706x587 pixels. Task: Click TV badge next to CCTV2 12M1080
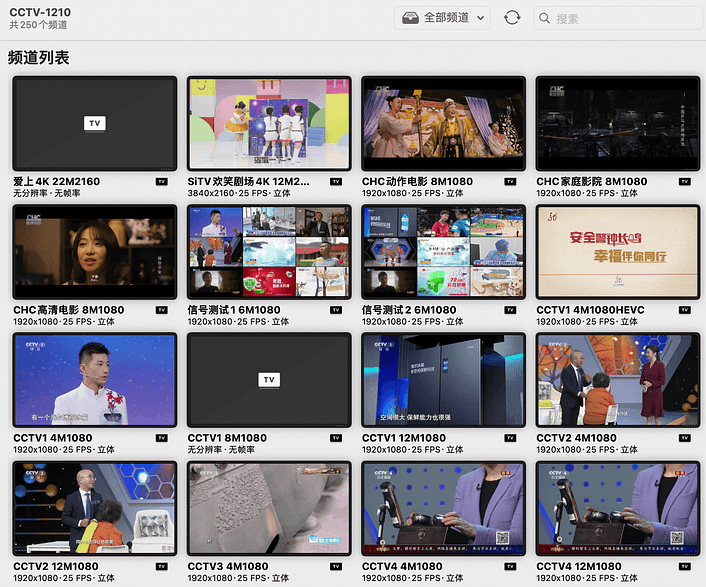[x=162, y=566]
